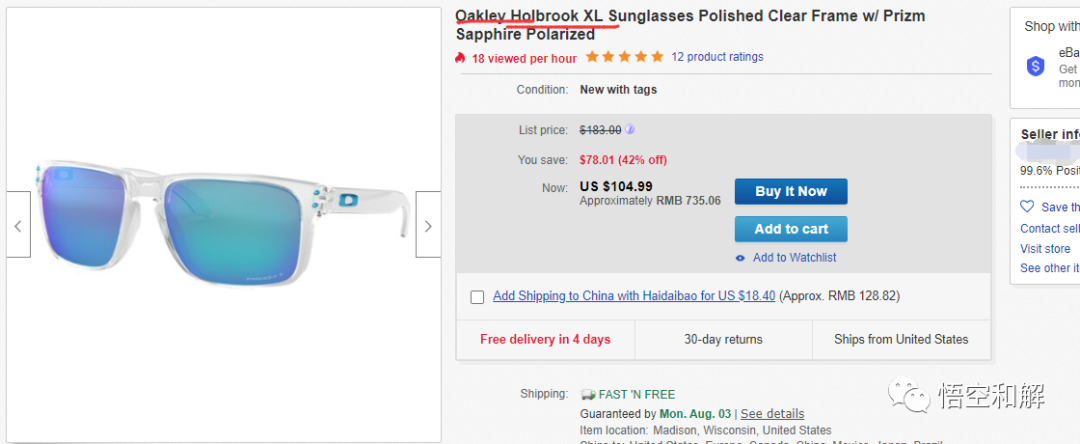Click the list price info icon
Viewport: 1080px width, 444px height.
[x=630, y=129]
